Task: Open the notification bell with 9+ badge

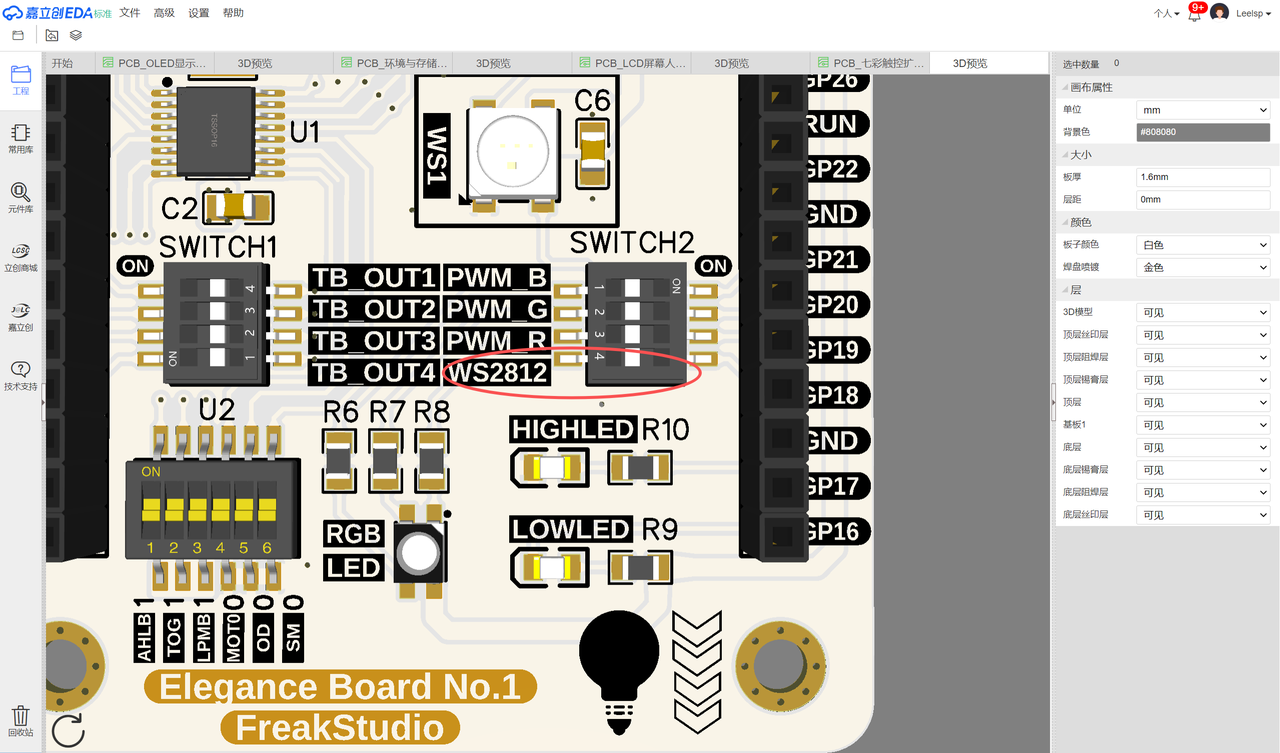Action: (1195, 13)
